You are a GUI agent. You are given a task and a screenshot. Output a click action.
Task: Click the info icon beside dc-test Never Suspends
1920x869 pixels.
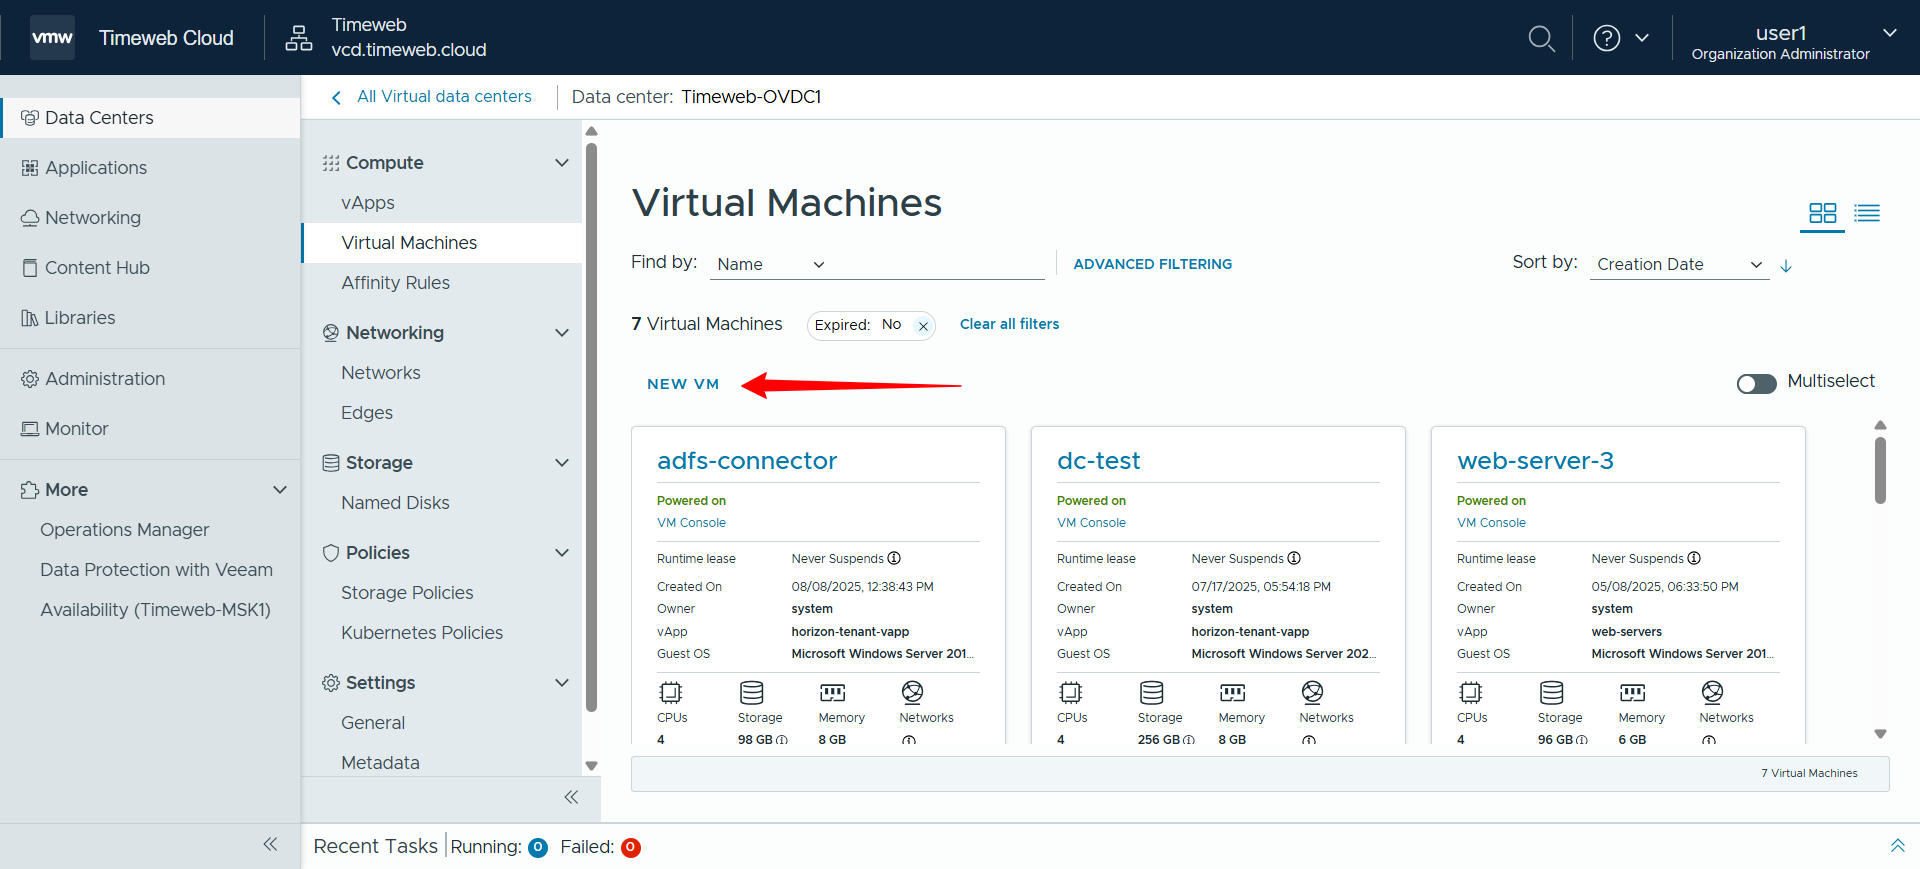(1294, 558)
